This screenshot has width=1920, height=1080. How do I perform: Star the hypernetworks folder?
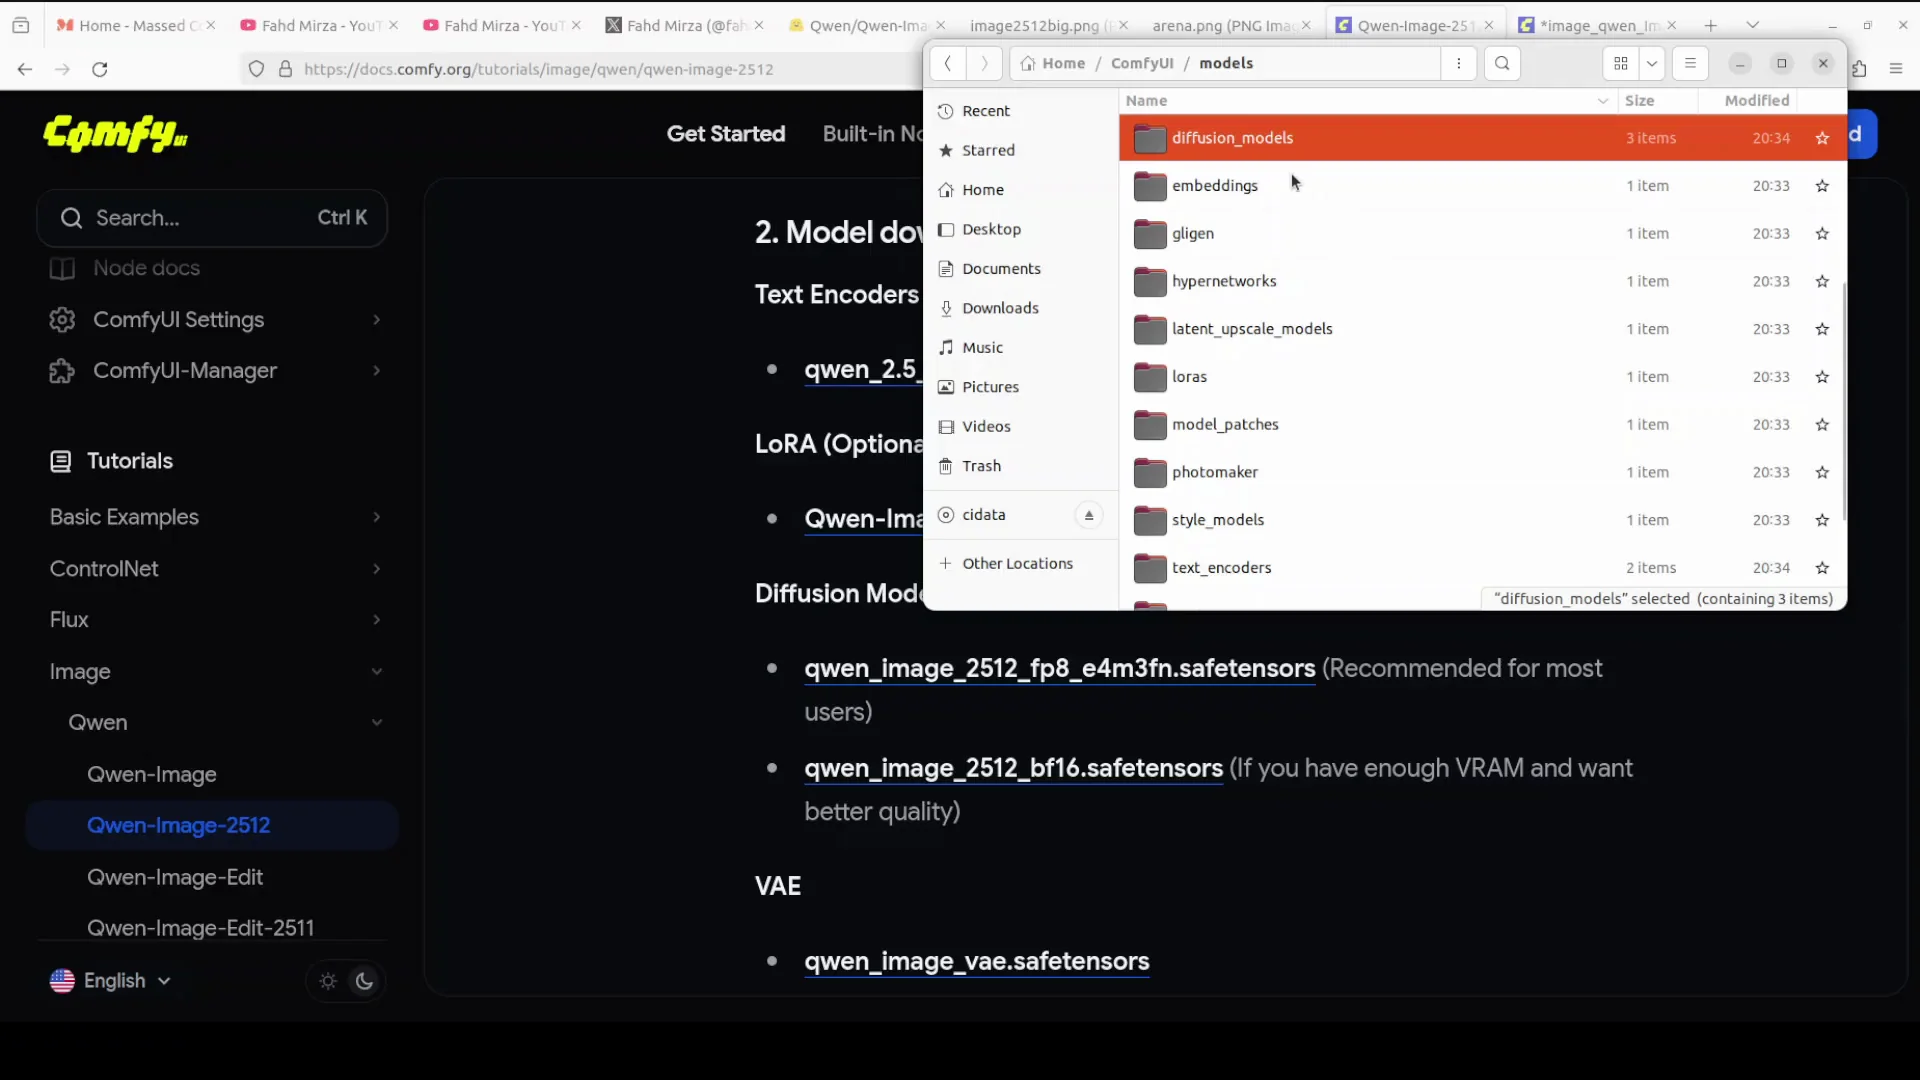1821,281
